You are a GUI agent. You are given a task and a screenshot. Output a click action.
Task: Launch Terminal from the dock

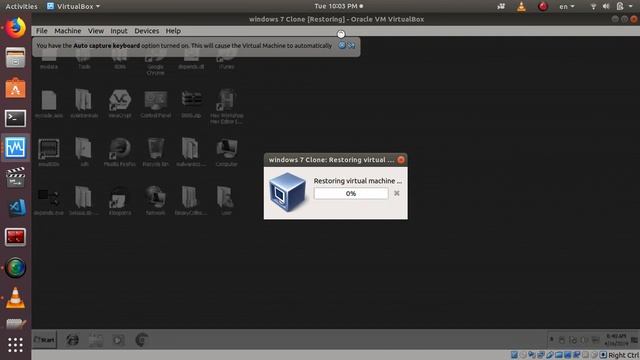coord(16,118)
